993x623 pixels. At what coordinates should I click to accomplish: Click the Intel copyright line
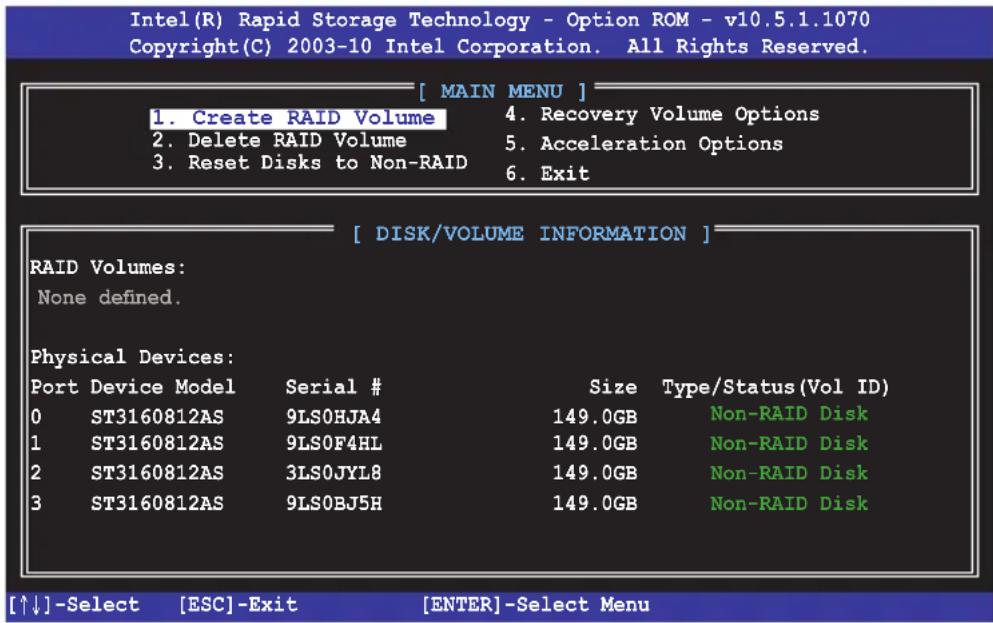click(x=498, y=46)
